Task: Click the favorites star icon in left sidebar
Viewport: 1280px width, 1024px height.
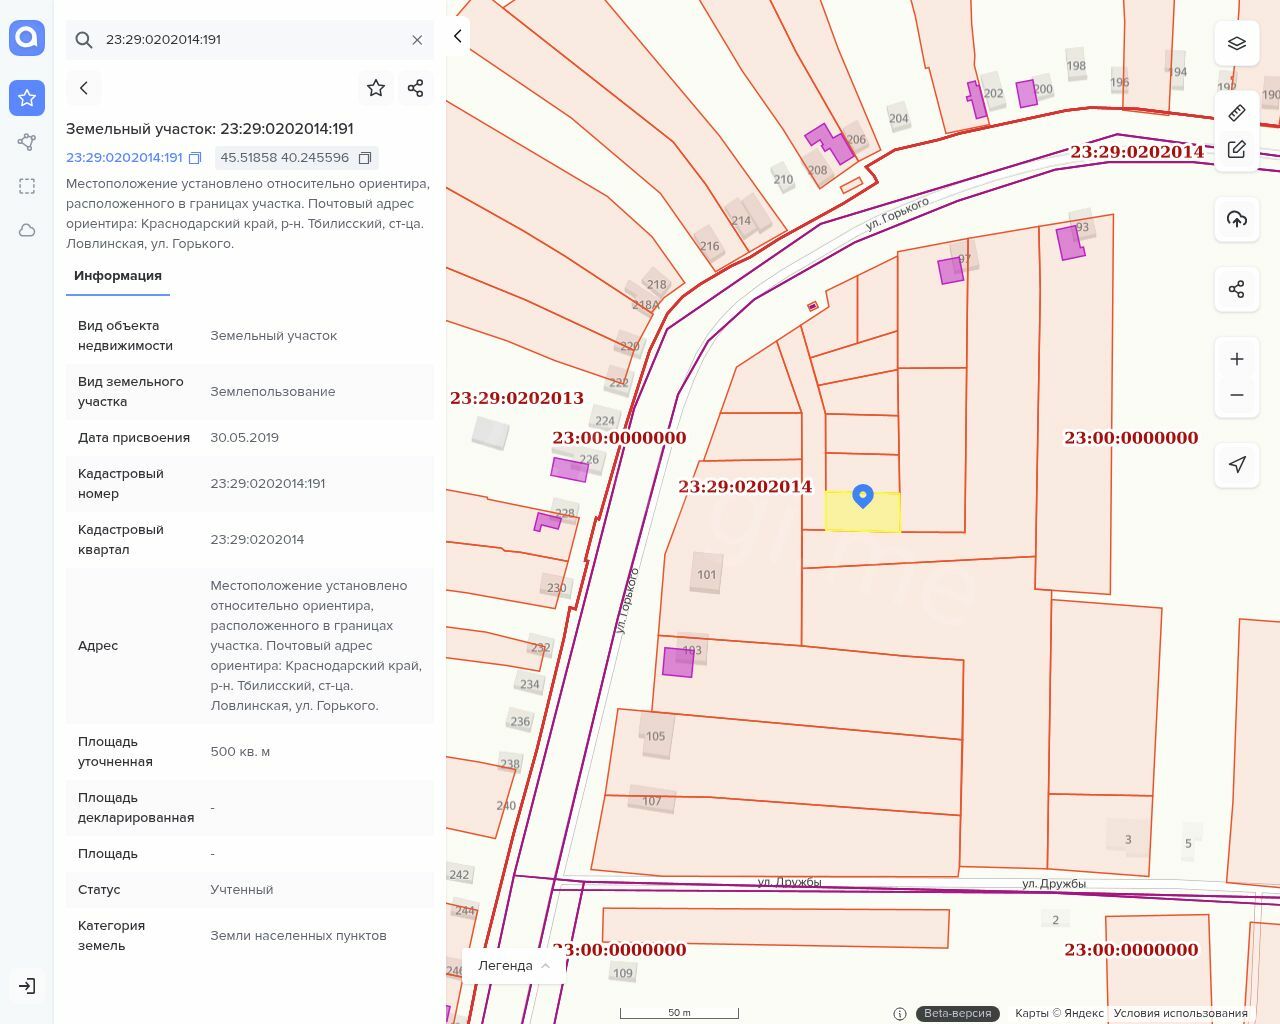Action: (27, 98)
